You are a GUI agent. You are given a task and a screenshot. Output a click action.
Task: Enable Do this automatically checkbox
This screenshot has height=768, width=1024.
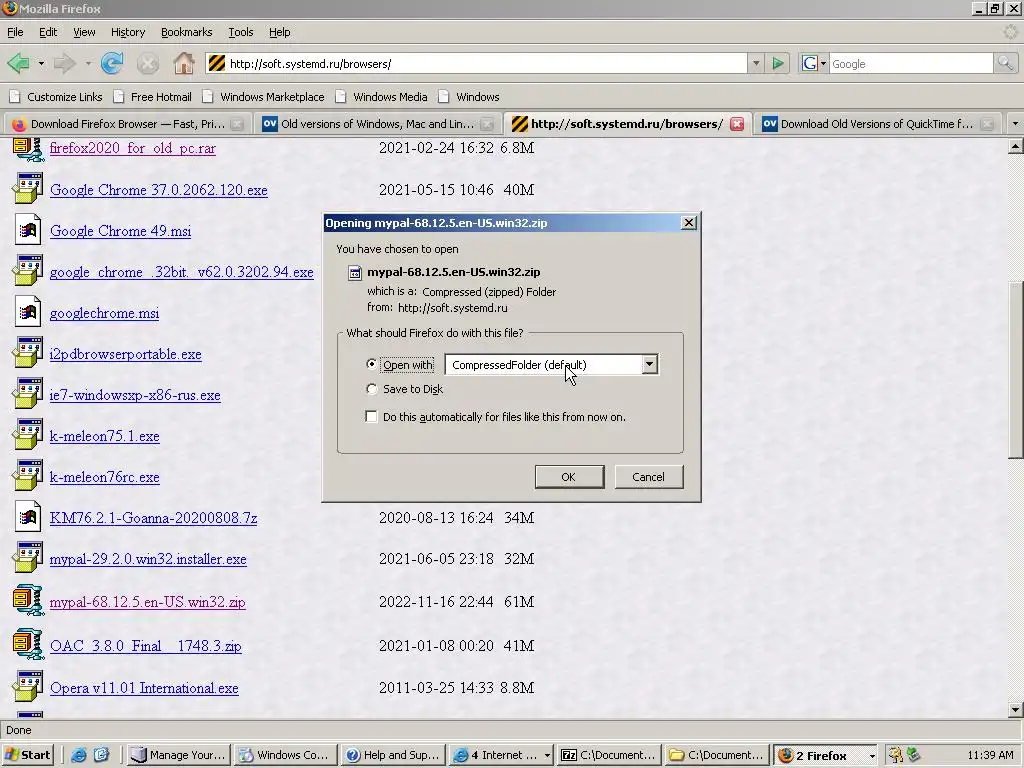[x=371, y=417]
